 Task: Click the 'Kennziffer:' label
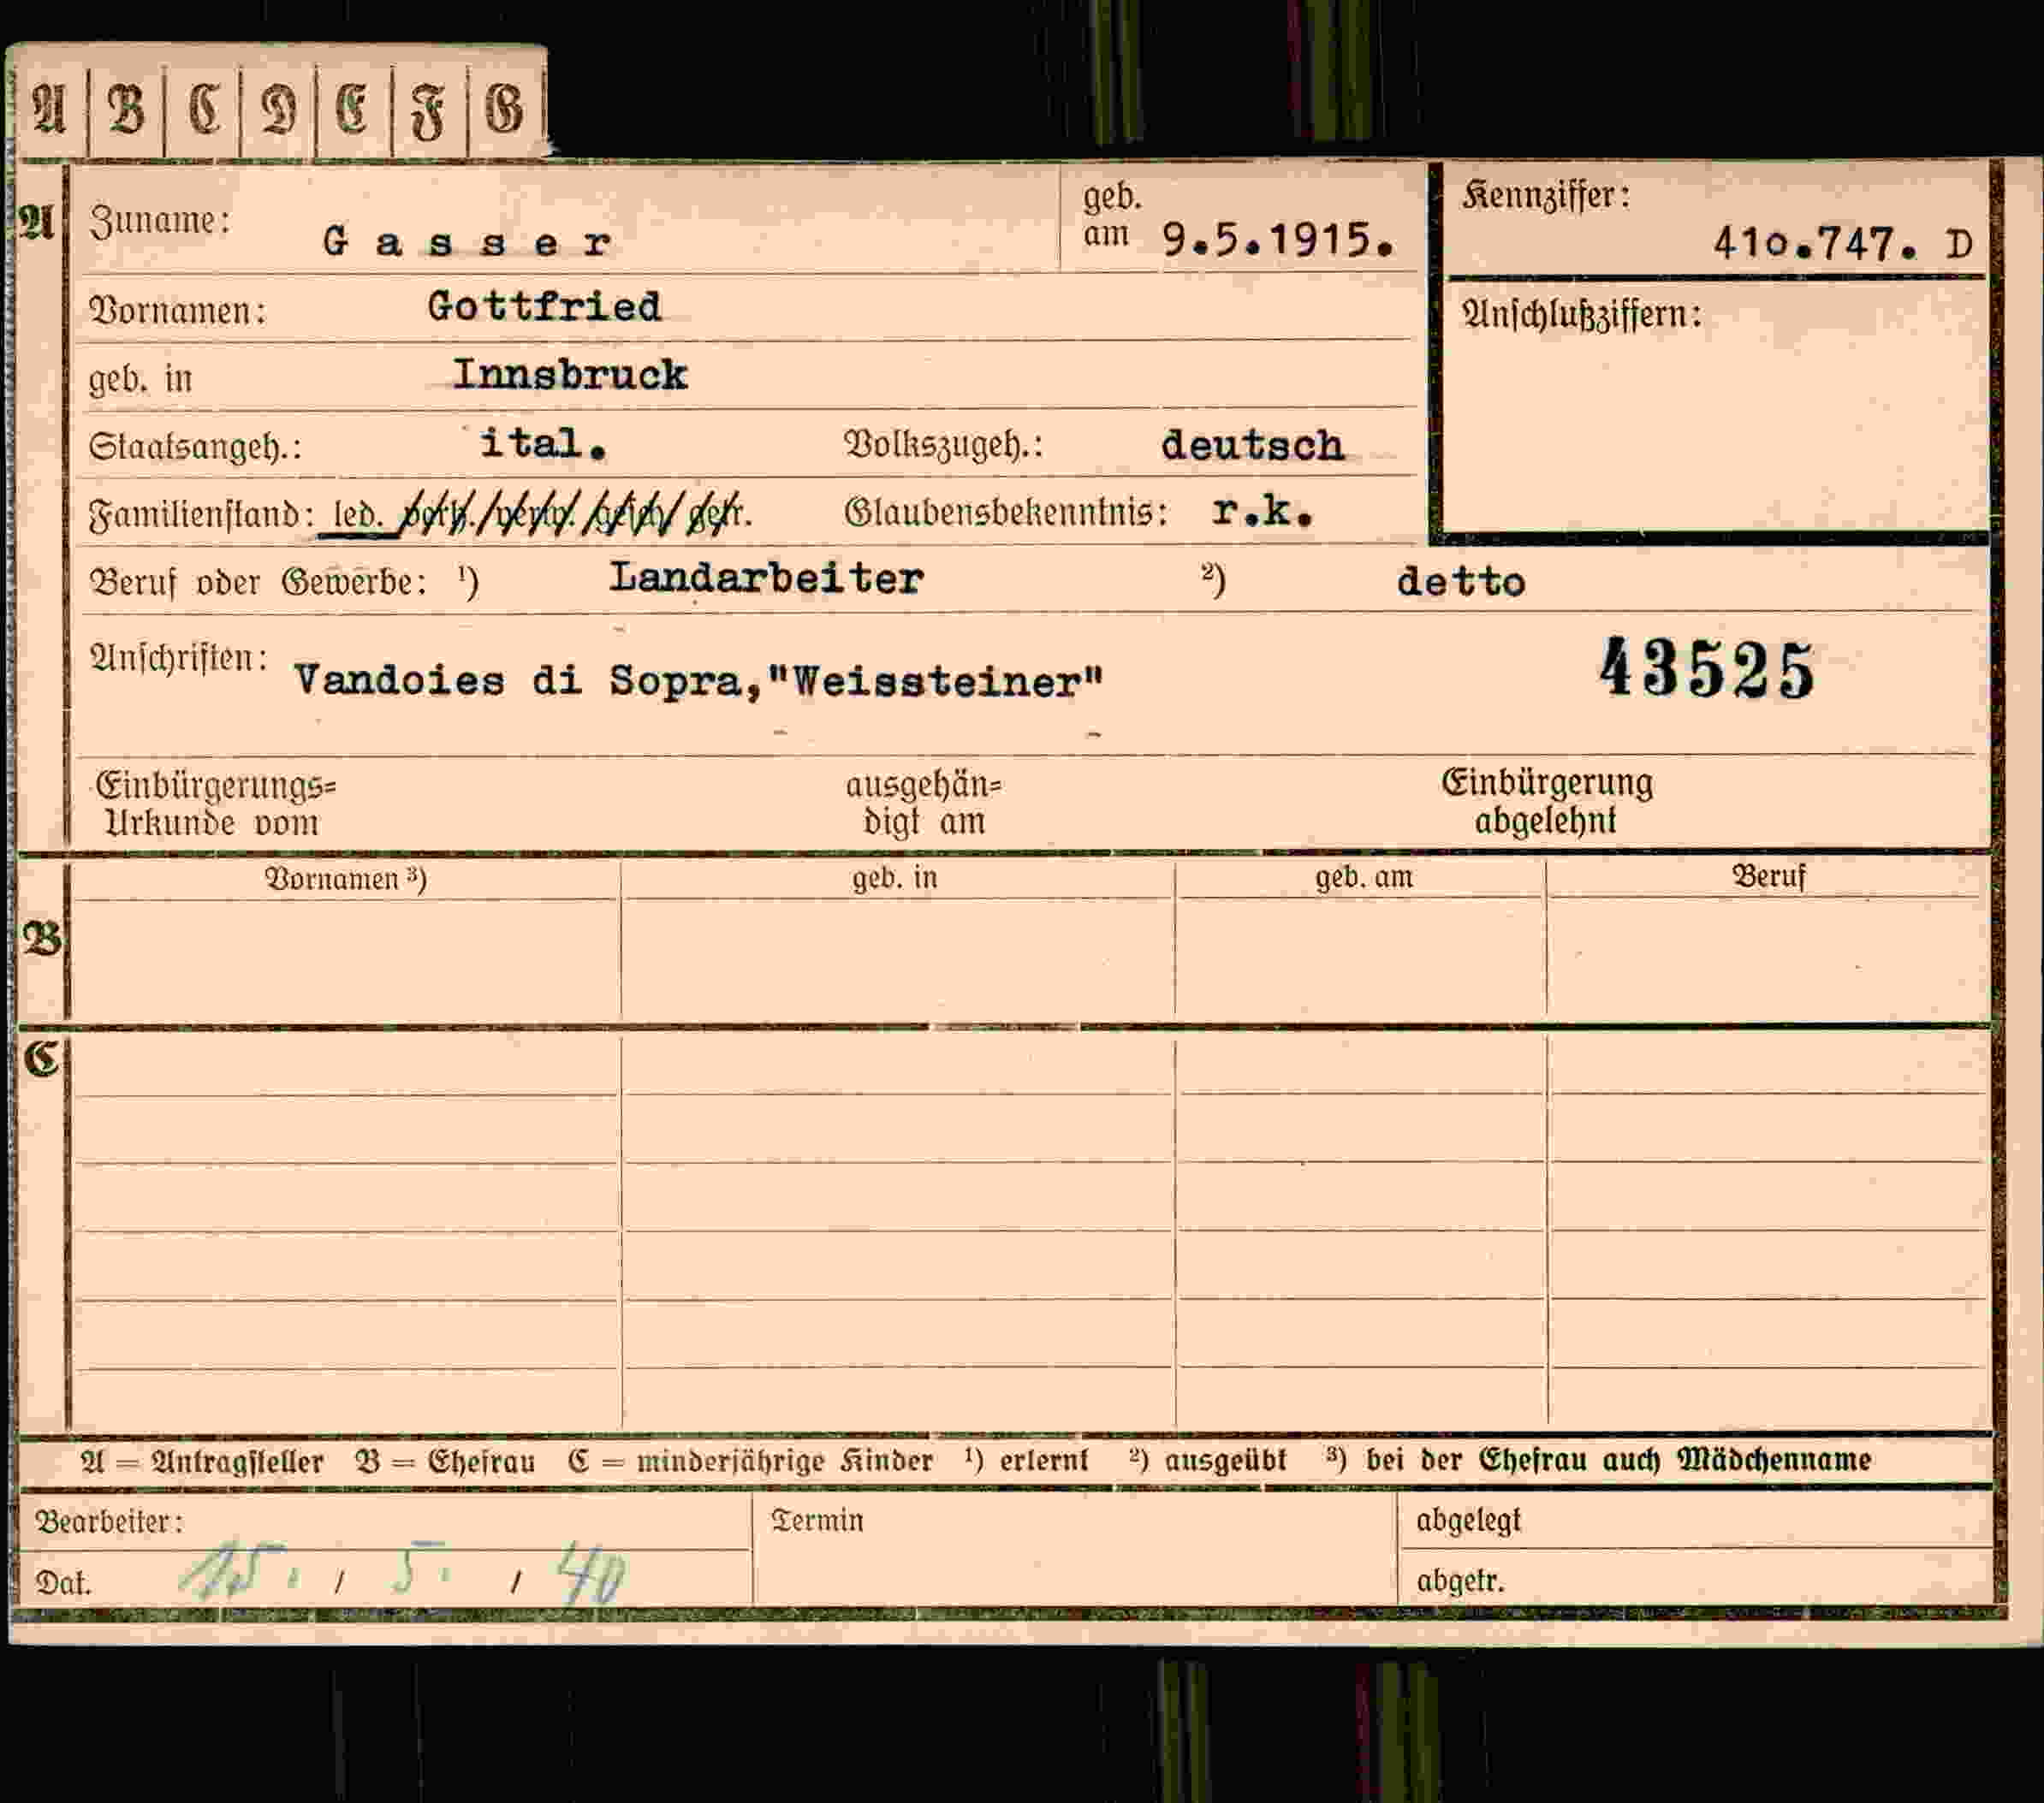[1546, 195]
